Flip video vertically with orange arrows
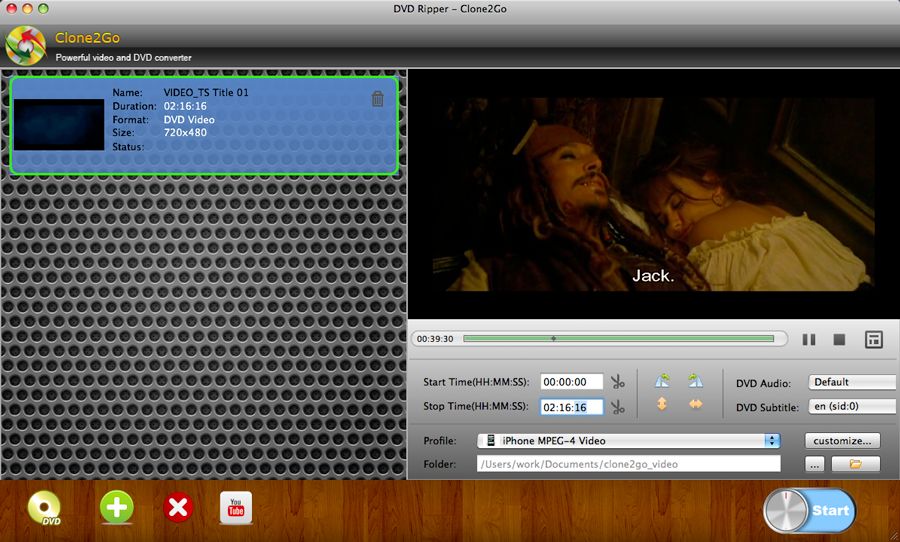This screenshot has width=900, height=542. pyautogui.click(x=662, y=404)
